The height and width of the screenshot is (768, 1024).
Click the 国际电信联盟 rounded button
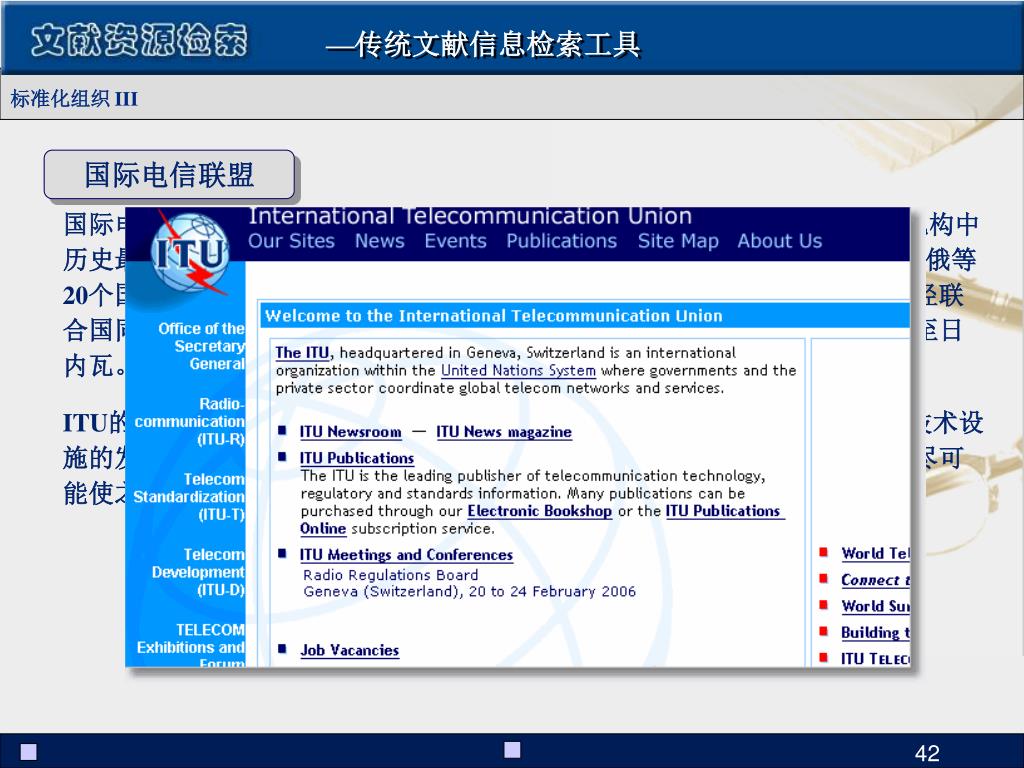(169, 174)
